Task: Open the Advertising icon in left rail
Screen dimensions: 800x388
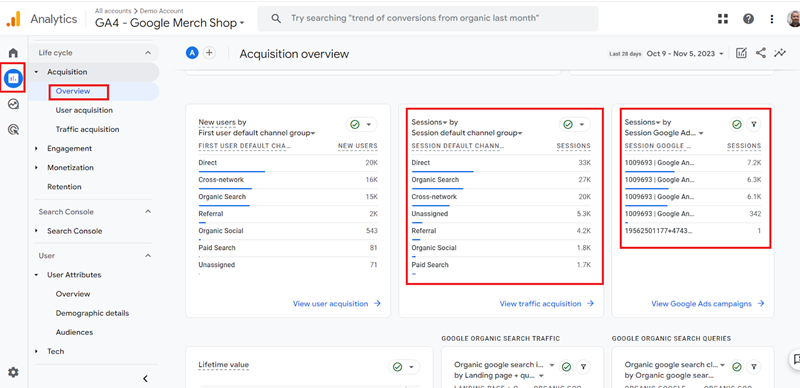Action: point(13,130)
